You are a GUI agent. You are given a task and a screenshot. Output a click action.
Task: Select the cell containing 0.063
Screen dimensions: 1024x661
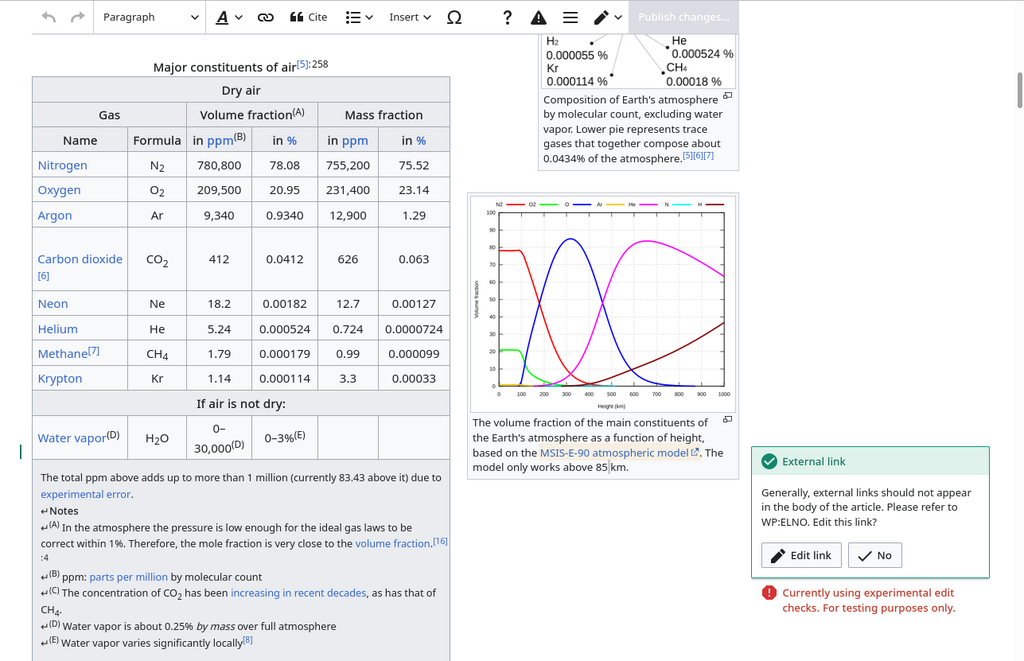coord(414,259)
